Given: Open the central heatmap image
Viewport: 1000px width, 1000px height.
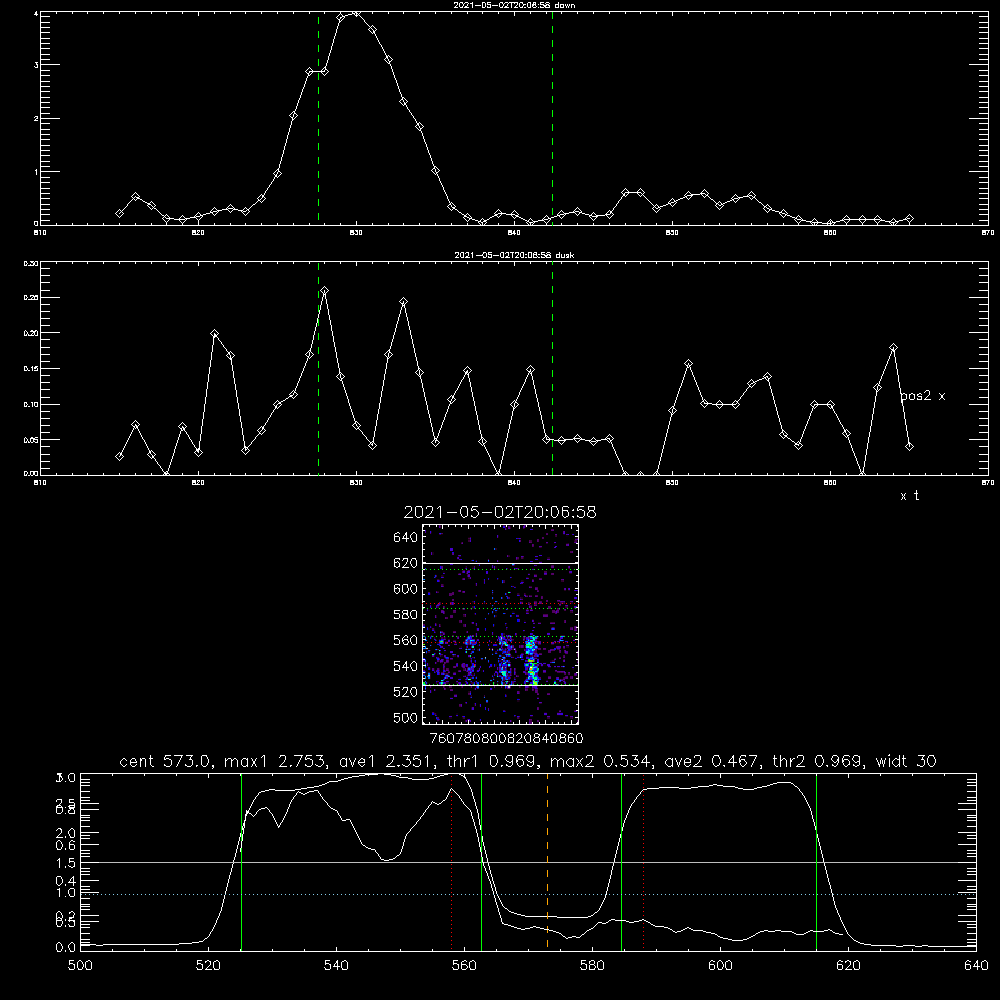Looking at the screenshot, I should 500,624.
